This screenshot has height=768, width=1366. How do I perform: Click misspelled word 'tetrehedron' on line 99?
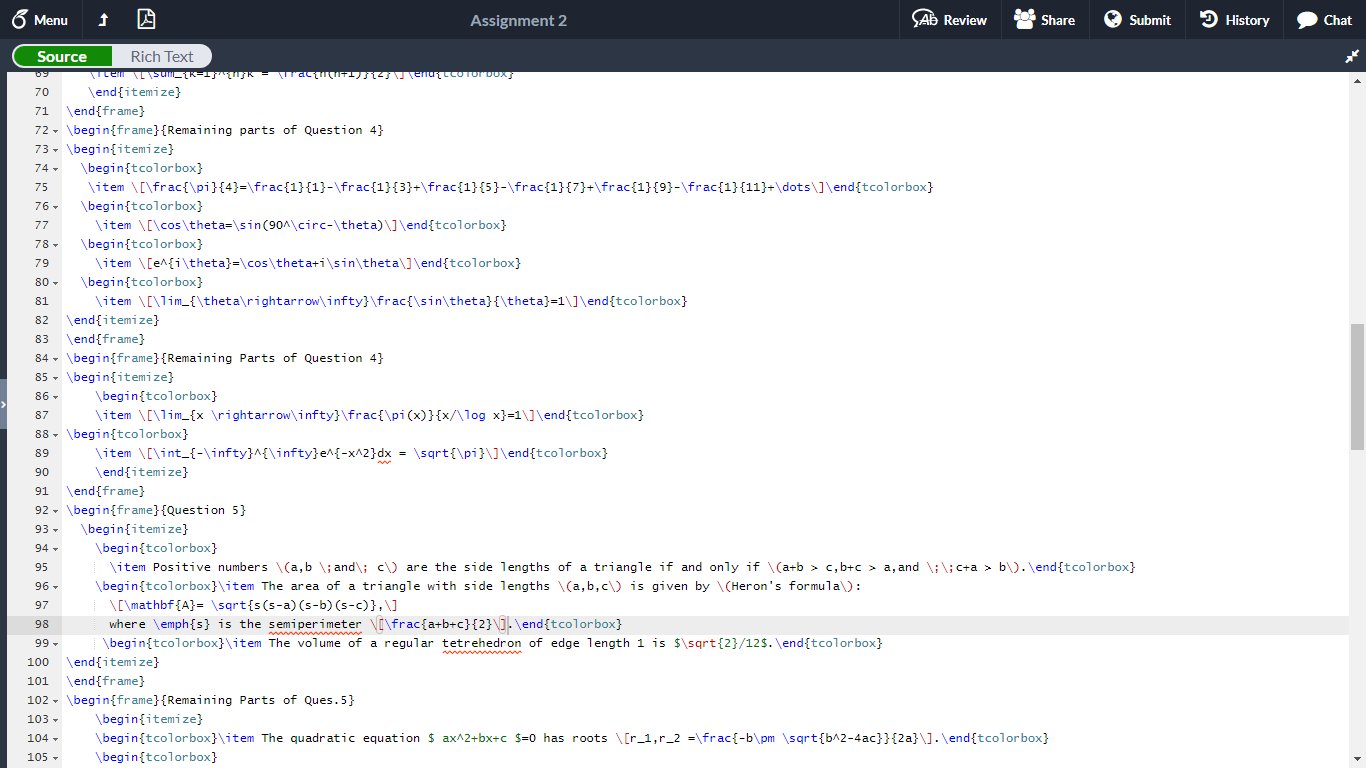pos(482,643)
